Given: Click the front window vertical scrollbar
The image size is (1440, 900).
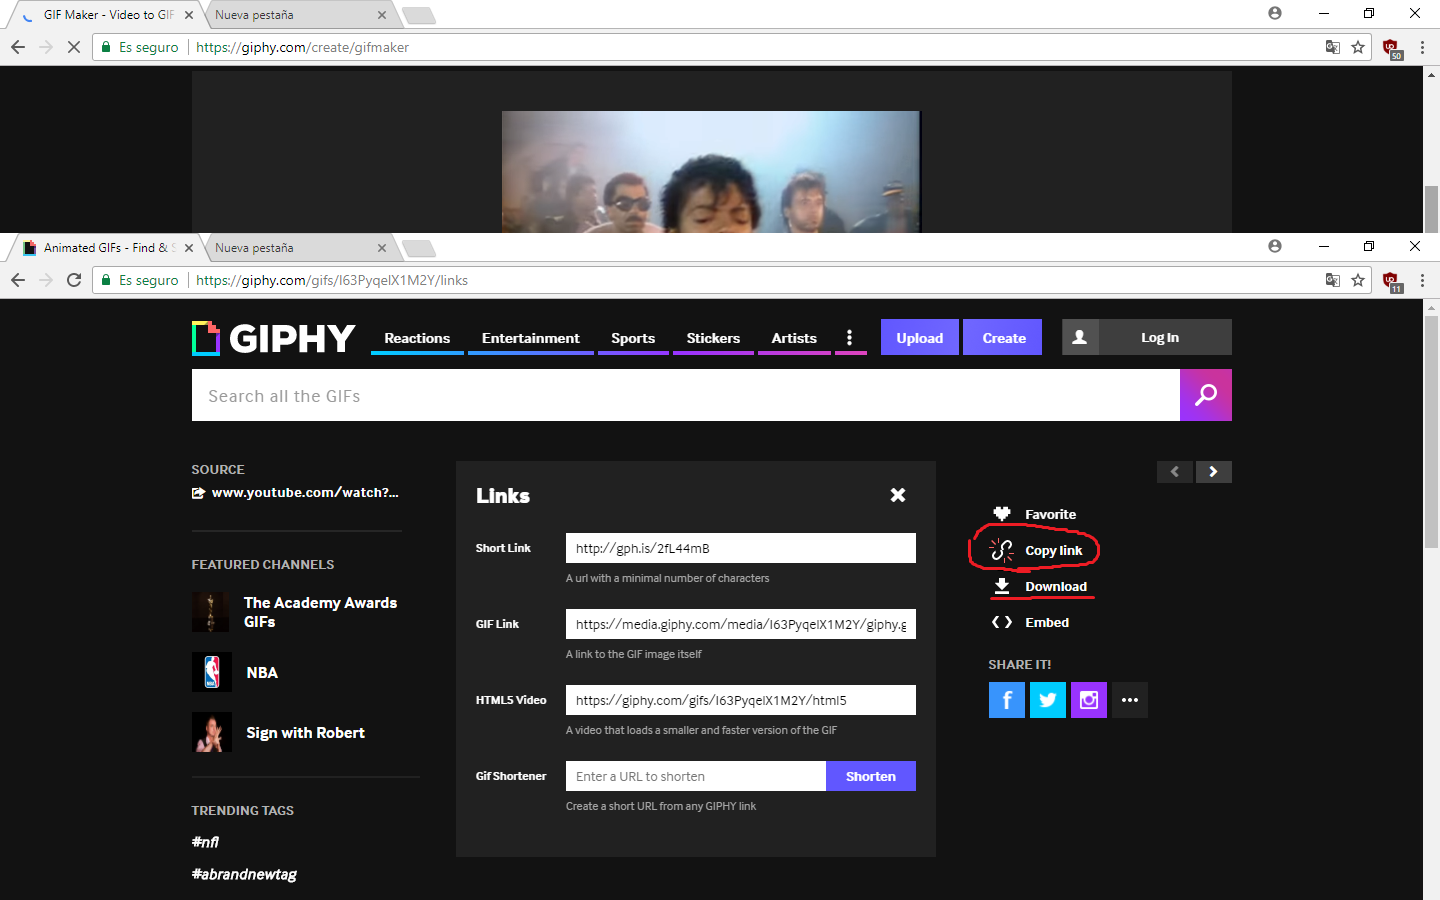Looking at the screenshot, I should tap(1431, 432).
